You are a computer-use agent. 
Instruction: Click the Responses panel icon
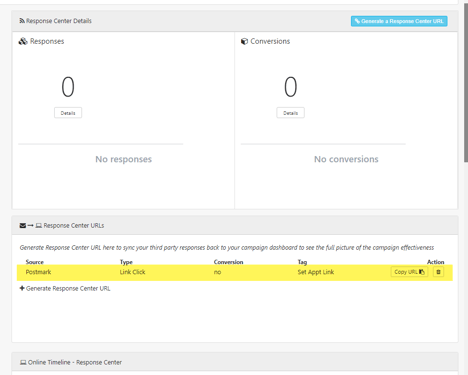pos(23,41)
